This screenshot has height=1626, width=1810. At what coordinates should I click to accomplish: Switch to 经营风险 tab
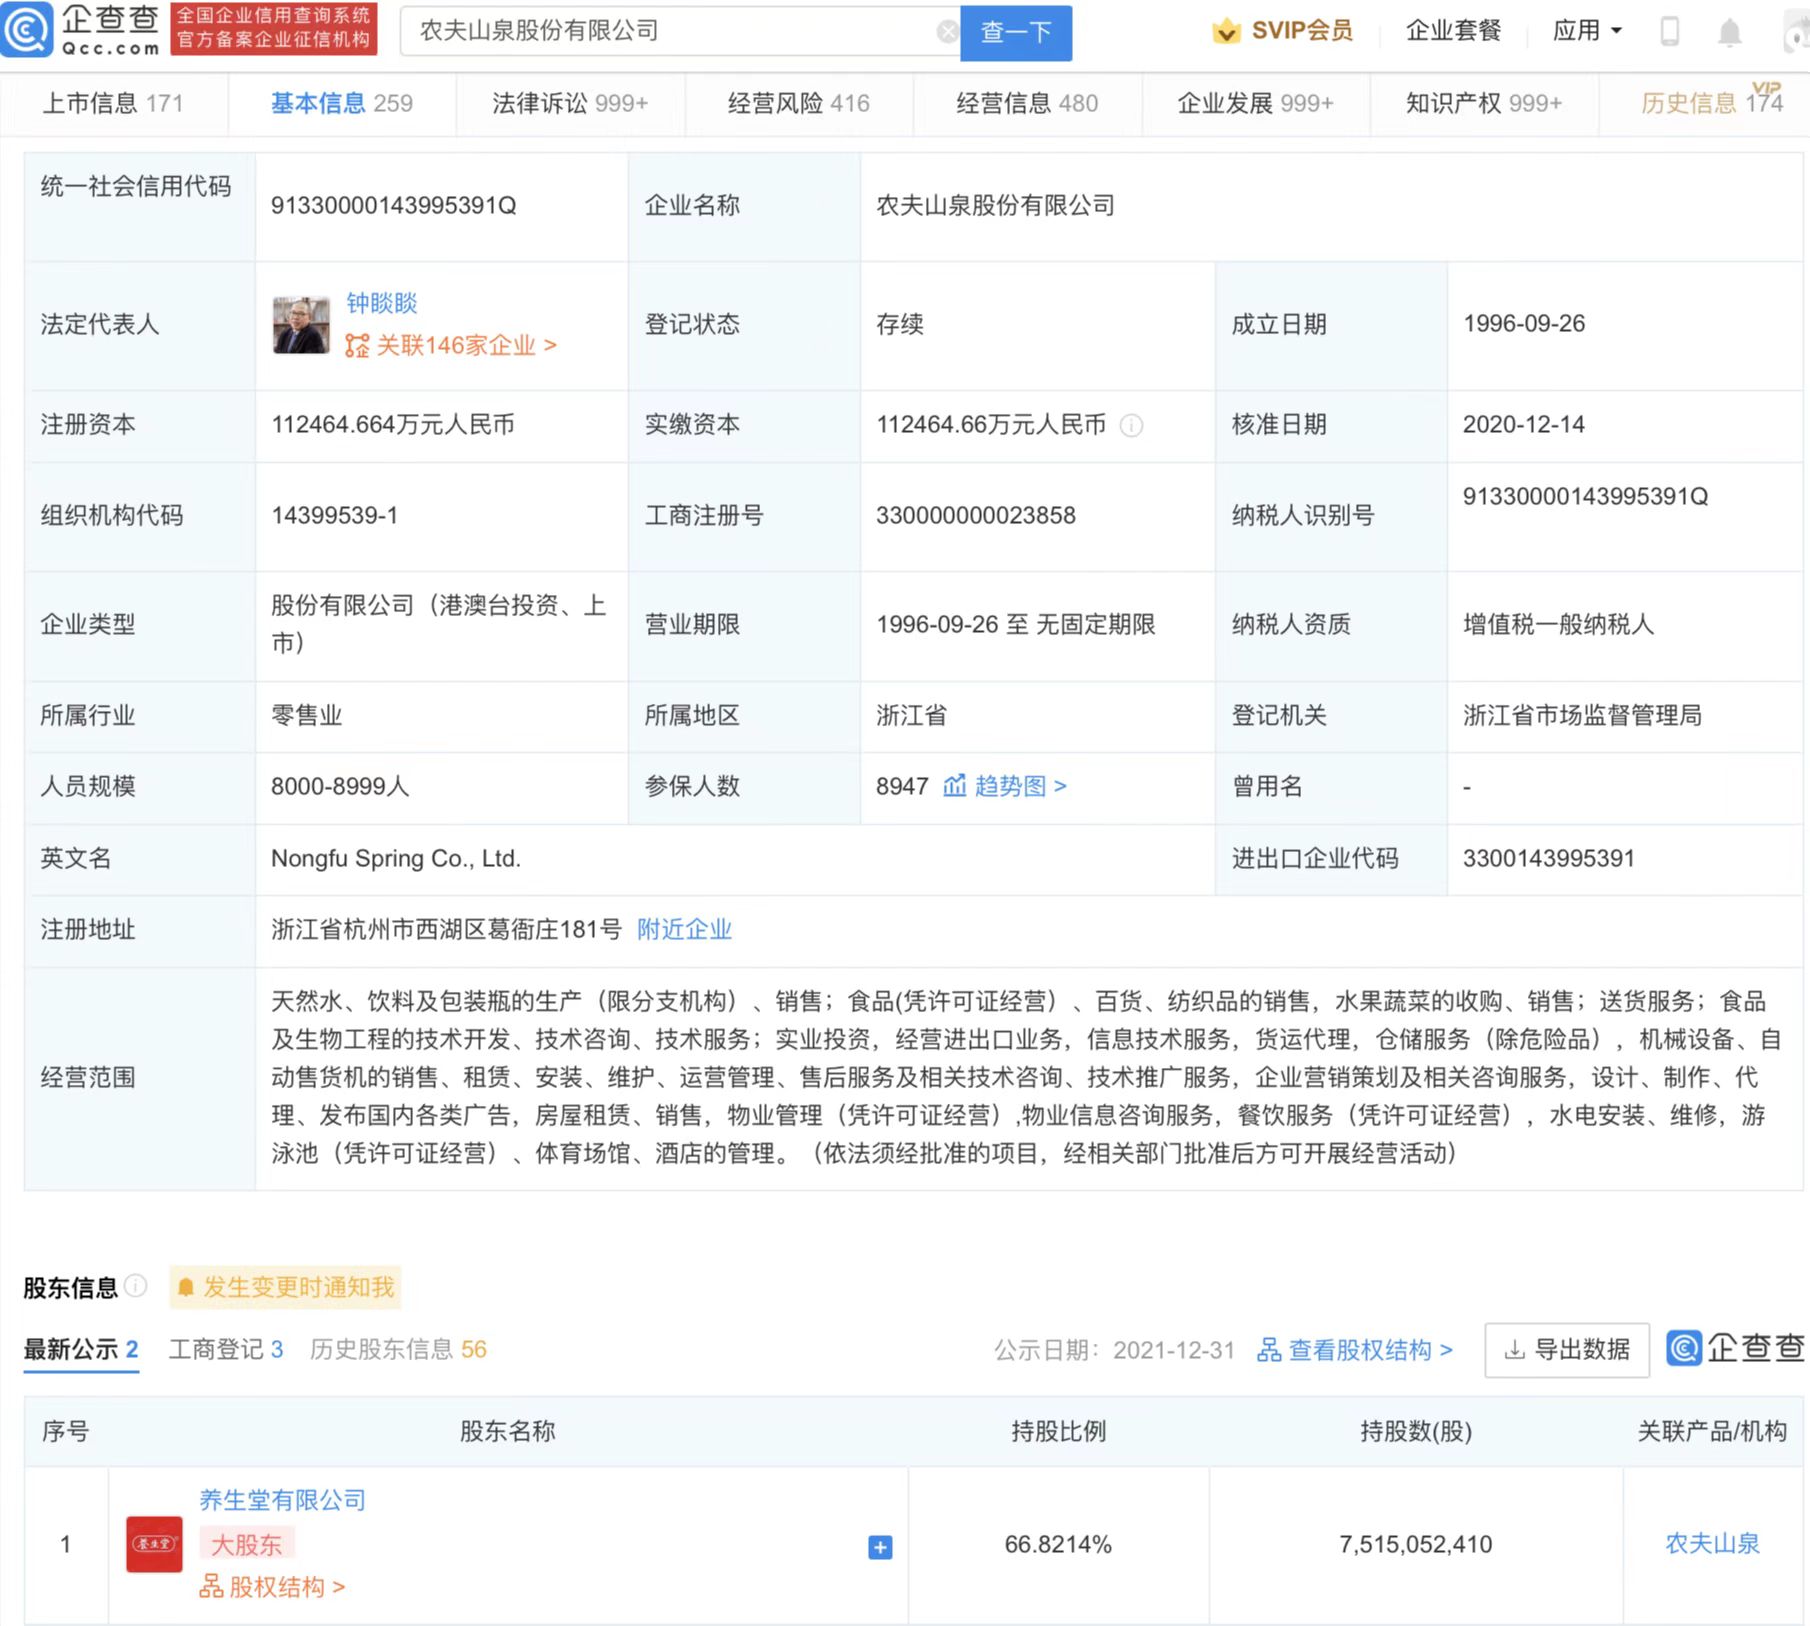799,103
